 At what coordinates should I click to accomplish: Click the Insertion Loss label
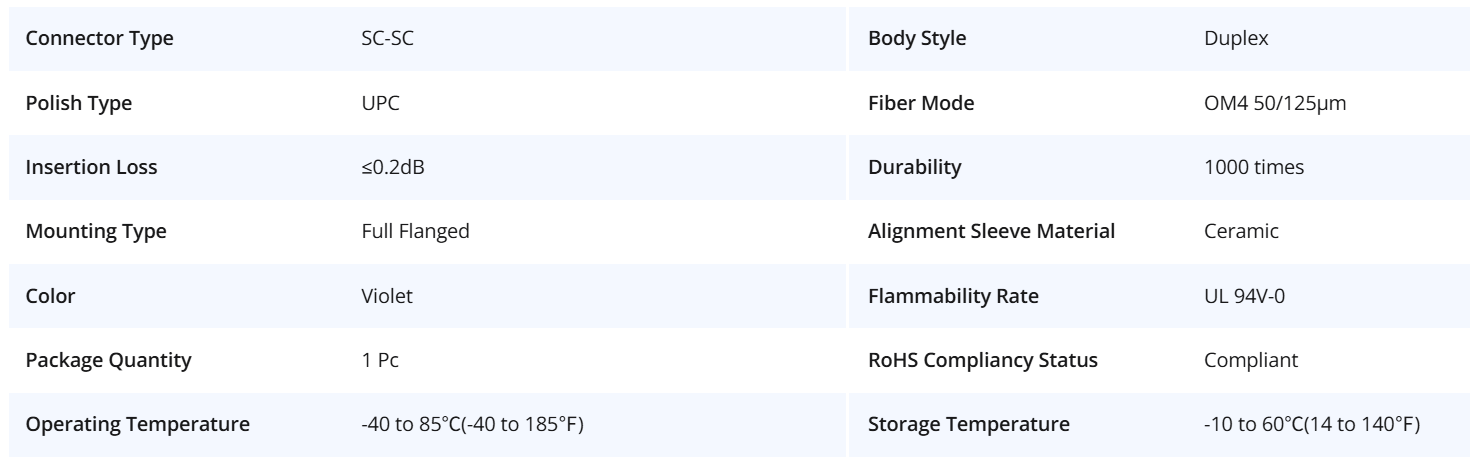90,167
